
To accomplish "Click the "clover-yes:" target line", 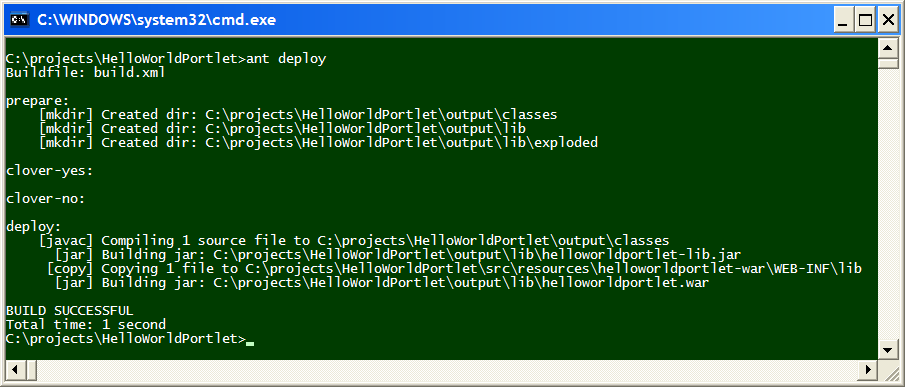I will (x=49, y=171).
